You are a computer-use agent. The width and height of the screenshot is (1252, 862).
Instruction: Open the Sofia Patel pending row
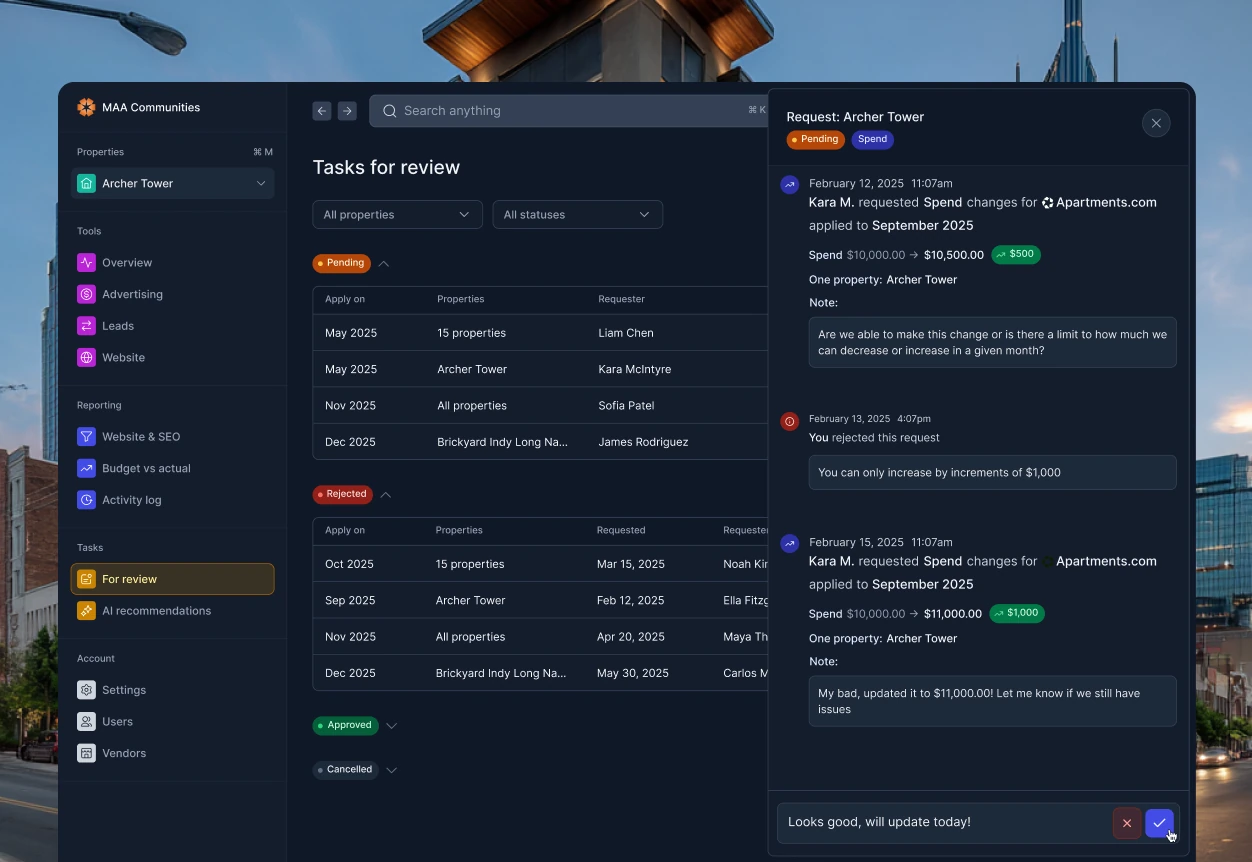click(x=540, y=406)
